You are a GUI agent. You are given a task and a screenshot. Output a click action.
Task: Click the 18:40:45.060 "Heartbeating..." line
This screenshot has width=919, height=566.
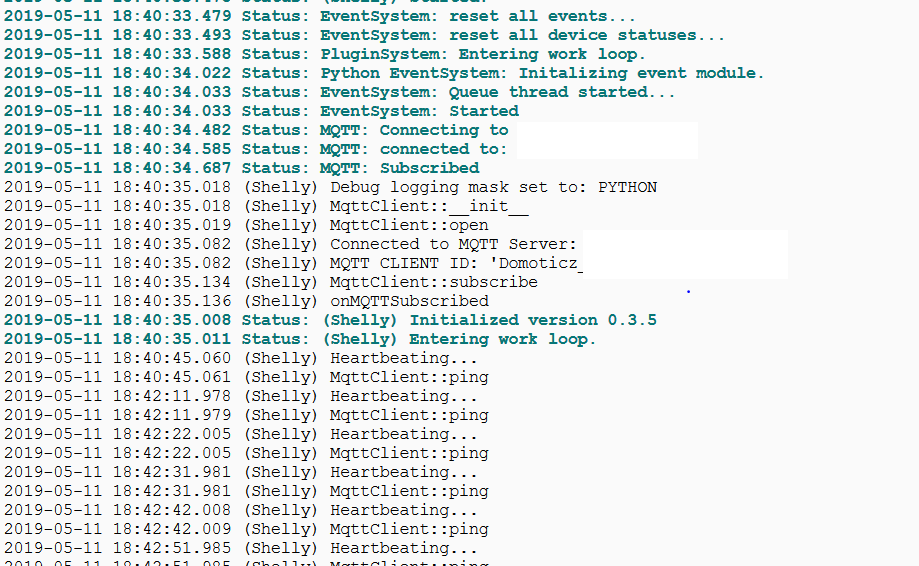(x=241, y=358)
